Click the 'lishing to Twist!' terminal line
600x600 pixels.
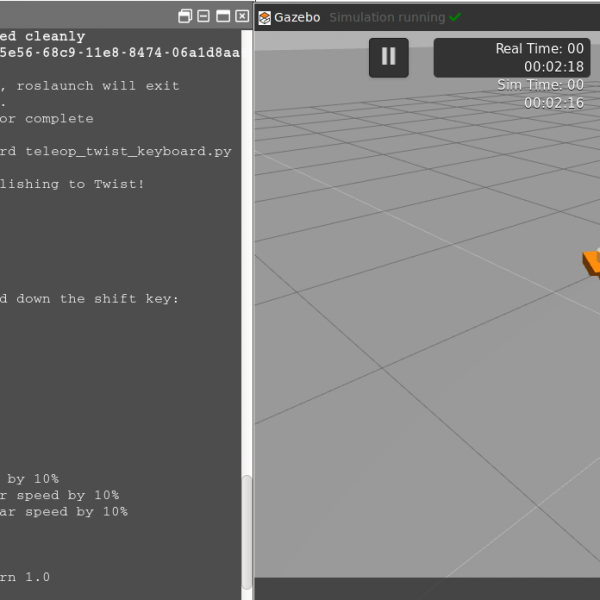pyautogui.click(x=72, y=184)
